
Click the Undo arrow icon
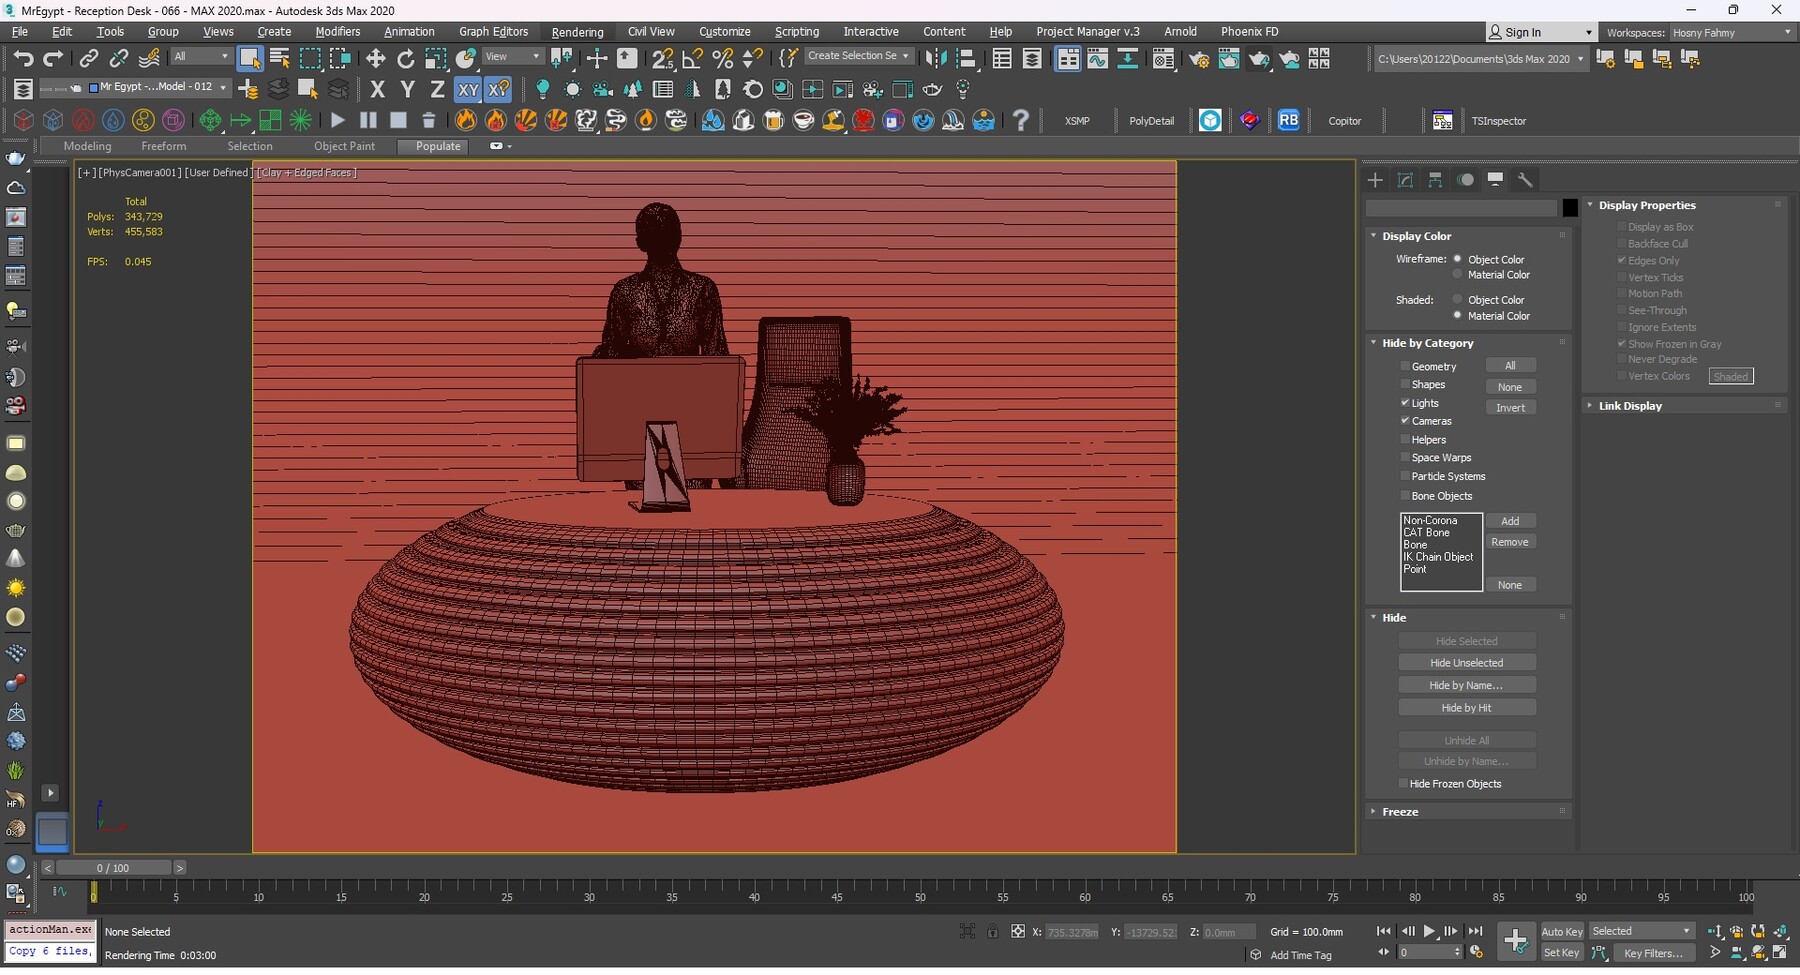[x=23, y=59]
